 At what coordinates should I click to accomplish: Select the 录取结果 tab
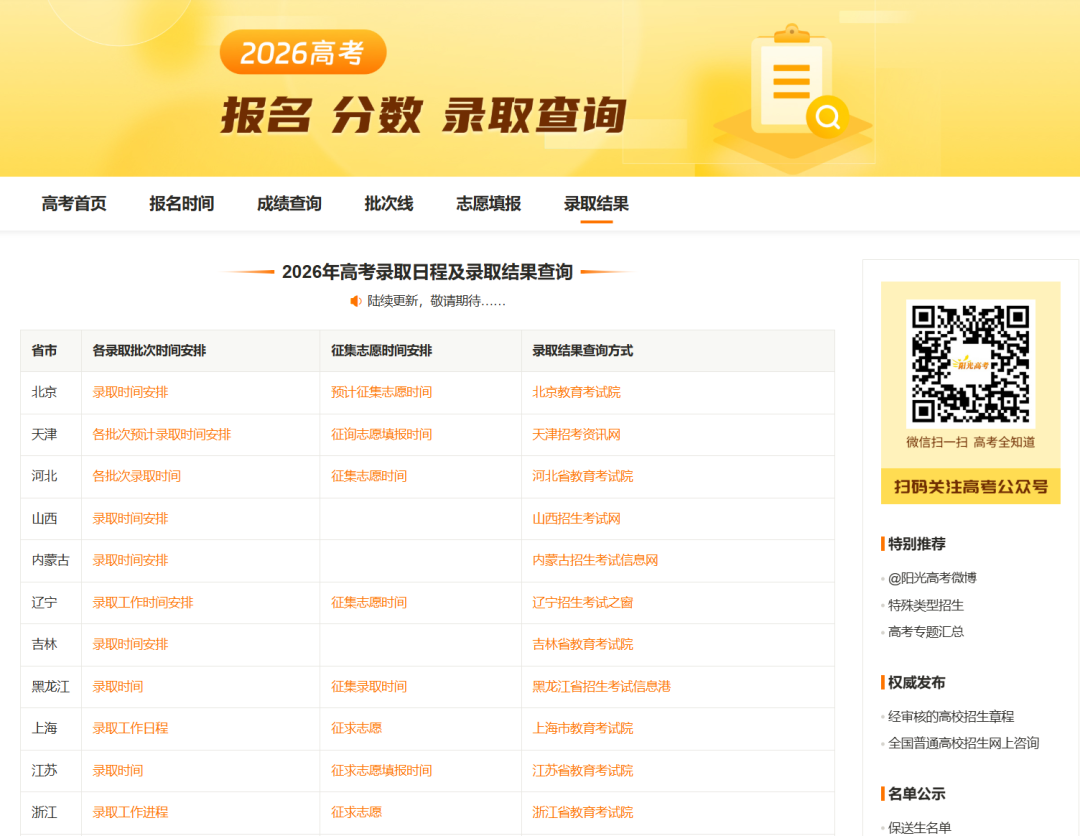click(596, 204)
